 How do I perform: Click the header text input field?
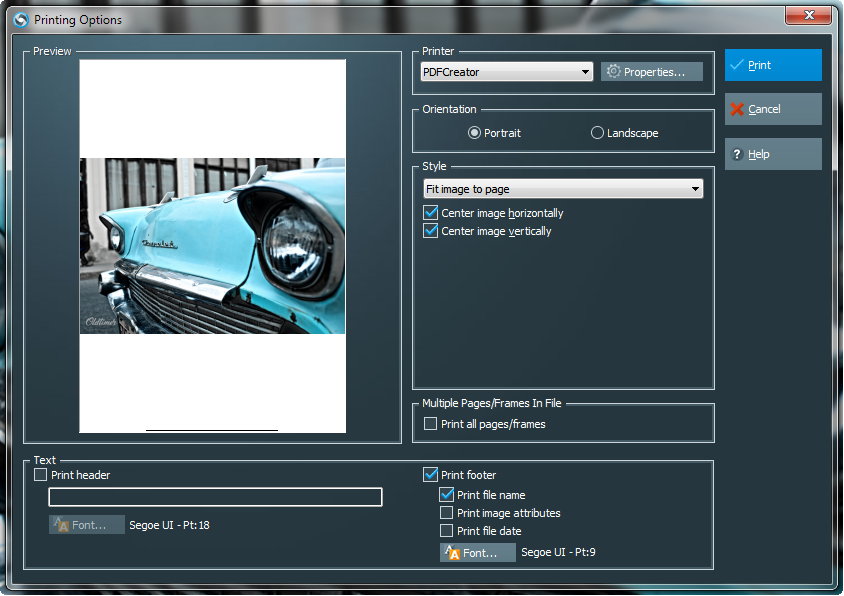pyautogui.click(x=215, y=497)
